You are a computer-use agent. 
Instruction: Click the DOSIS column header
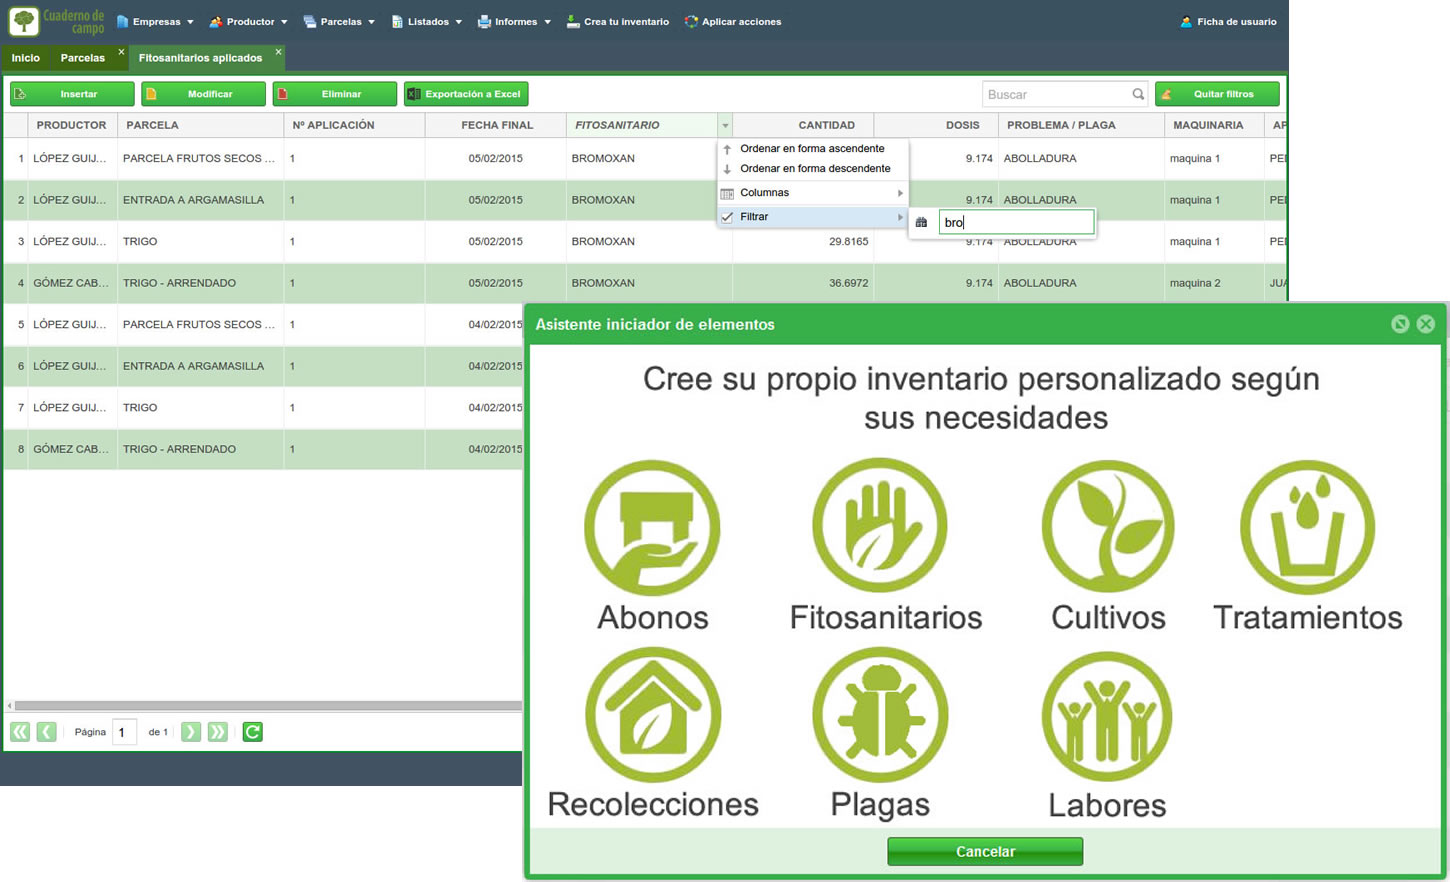(x=936, y=125)
